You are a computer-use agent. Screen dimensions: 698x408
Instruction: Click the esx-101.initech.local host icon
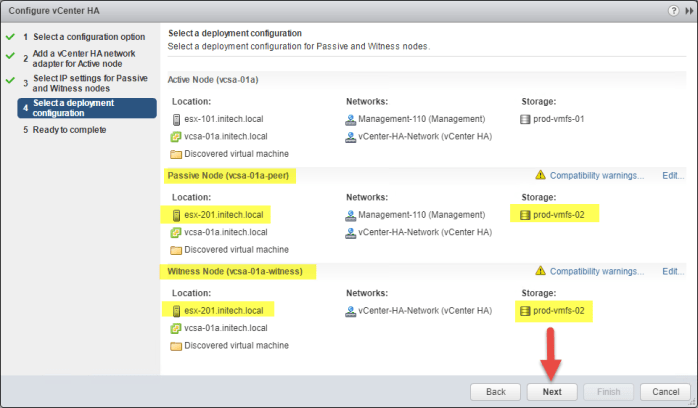coord(177,119)
